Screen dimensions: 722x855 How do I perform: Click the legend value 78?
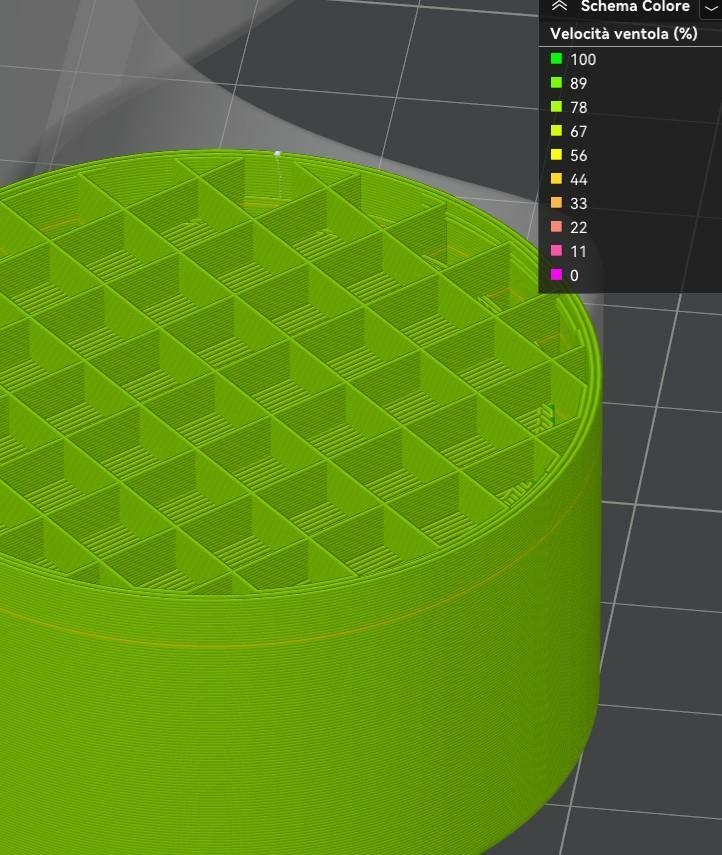(x=579, y=107)
